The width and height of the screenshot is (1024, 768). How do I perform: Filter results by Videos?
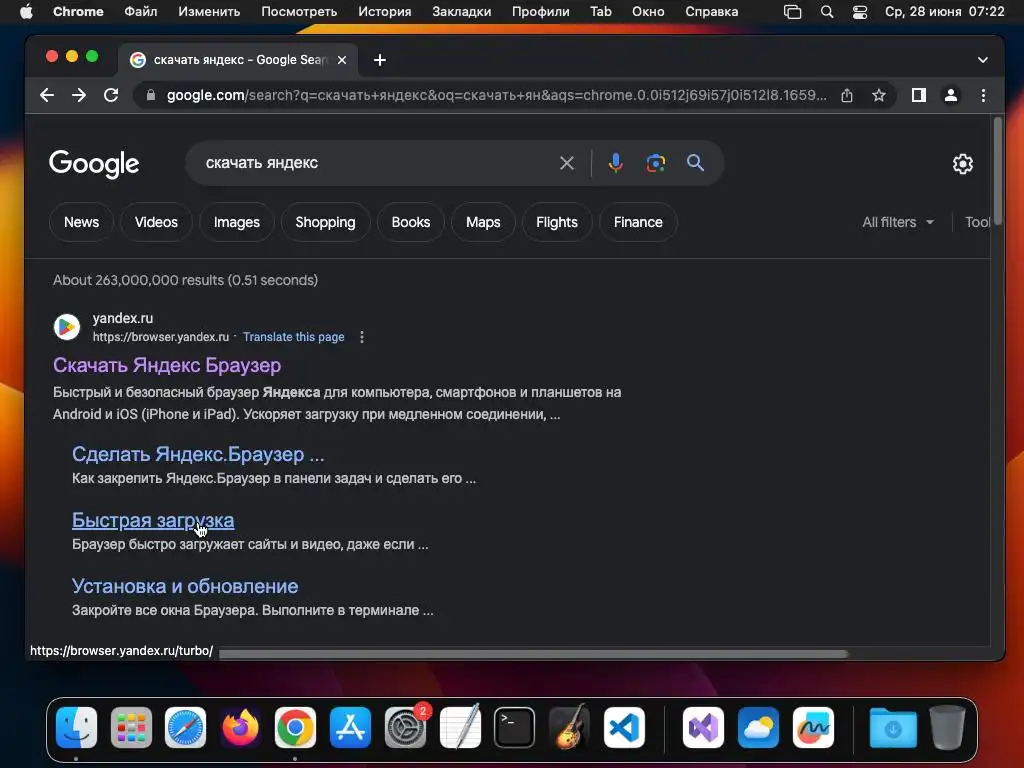[156, 223]
